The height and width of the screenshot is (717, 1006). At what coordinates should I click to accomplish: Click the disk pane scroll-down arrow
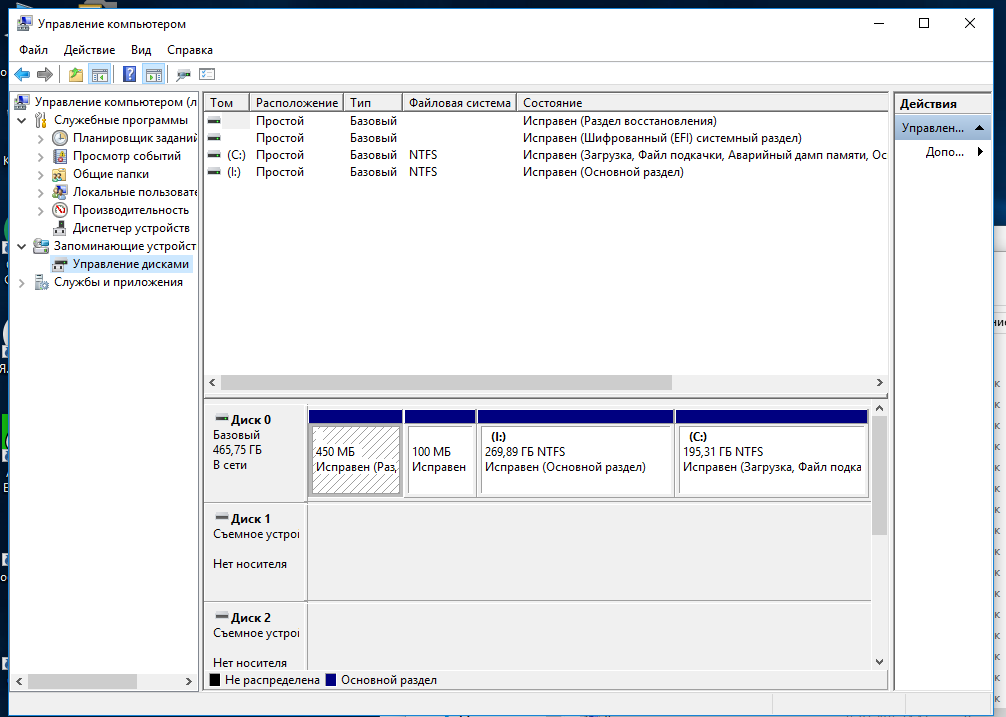tap(880, 662)
